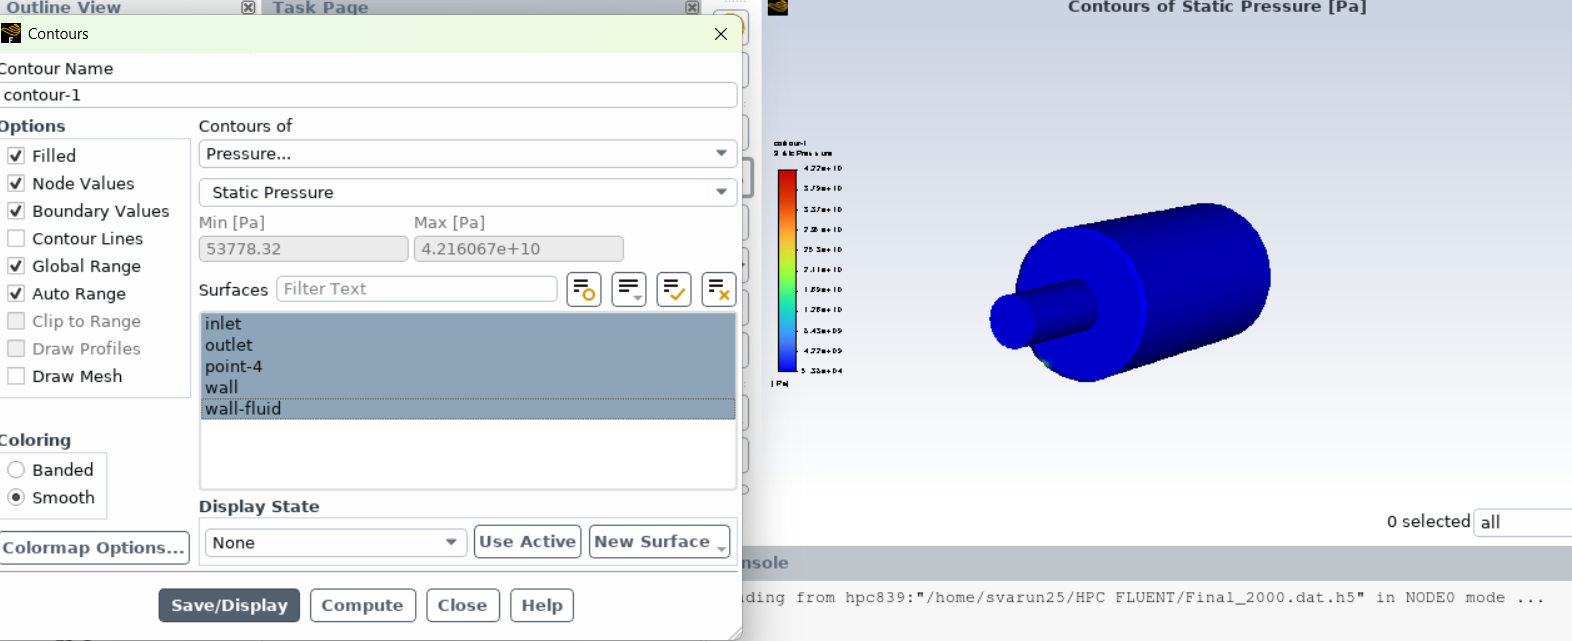Click the Max [Pa] value field
Image resolution: width=1572 pixels, height=641 pixels.
[x=519, y=249]
